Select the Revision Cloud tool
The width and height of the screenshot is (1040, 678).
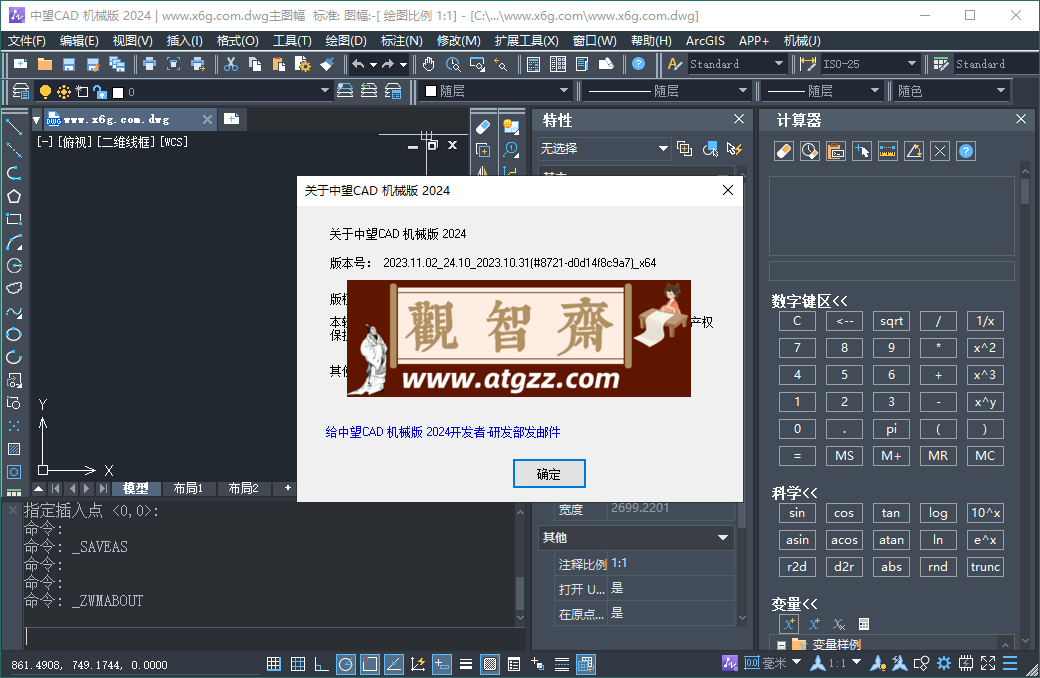coord(13,288)
